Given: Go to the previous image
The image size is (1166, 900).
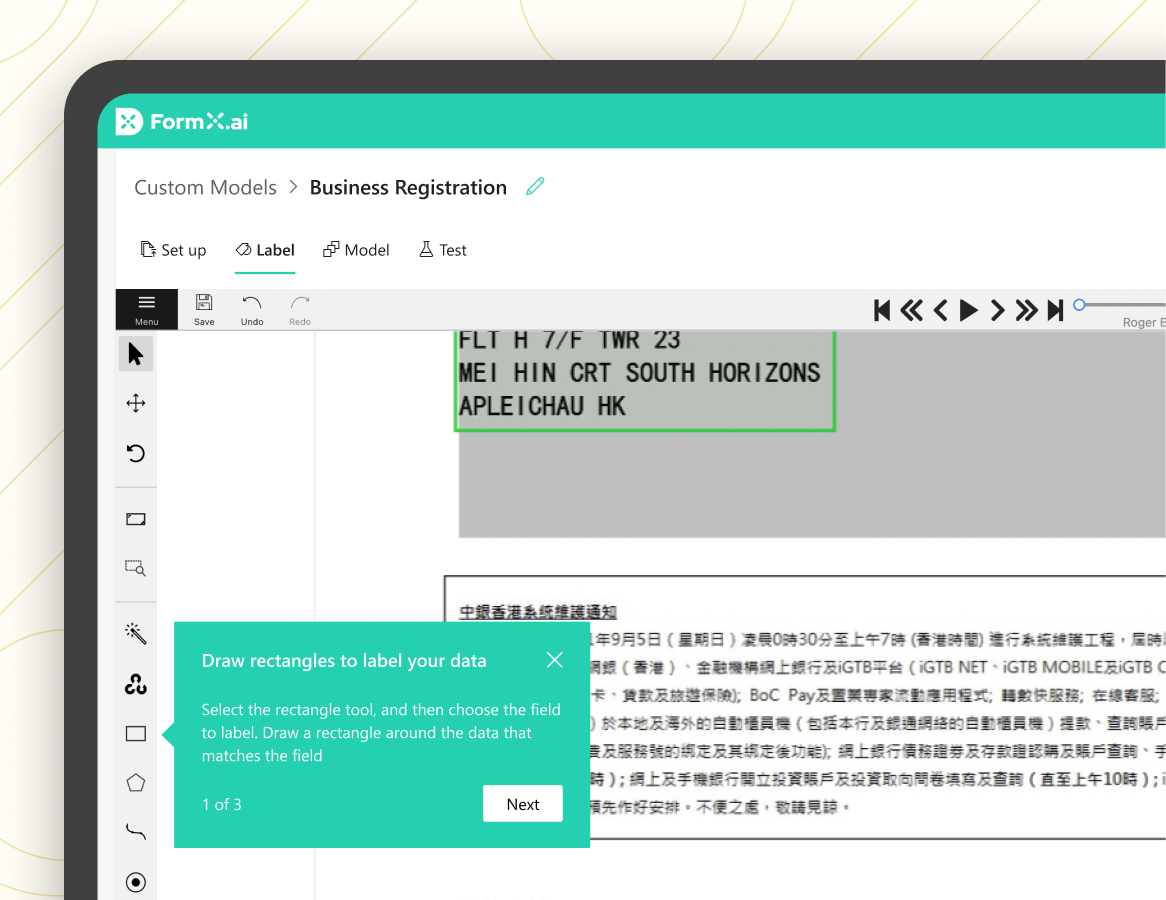Looking at the screenshot, I should coord(941,310).
